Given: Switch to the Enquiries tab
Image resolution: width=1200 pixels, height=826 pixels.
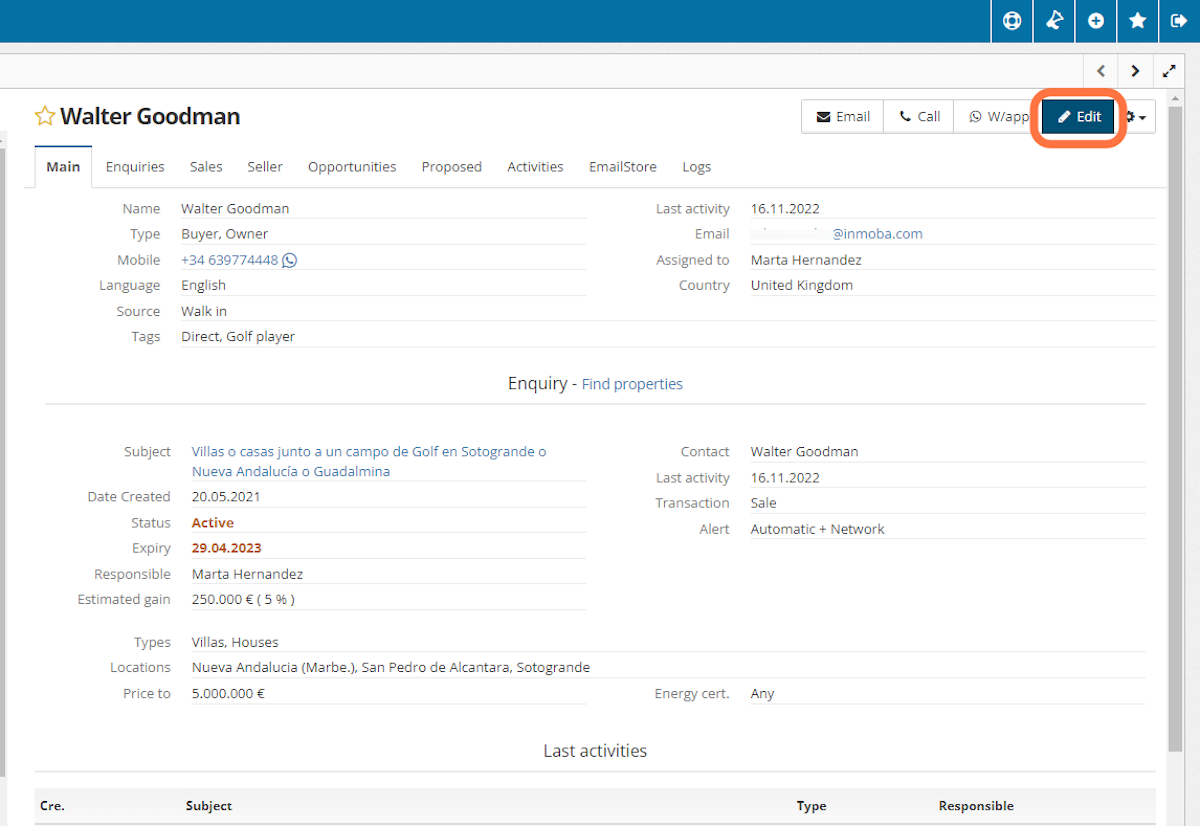Looking at the screenshot, I should click(x=135, y=167).
